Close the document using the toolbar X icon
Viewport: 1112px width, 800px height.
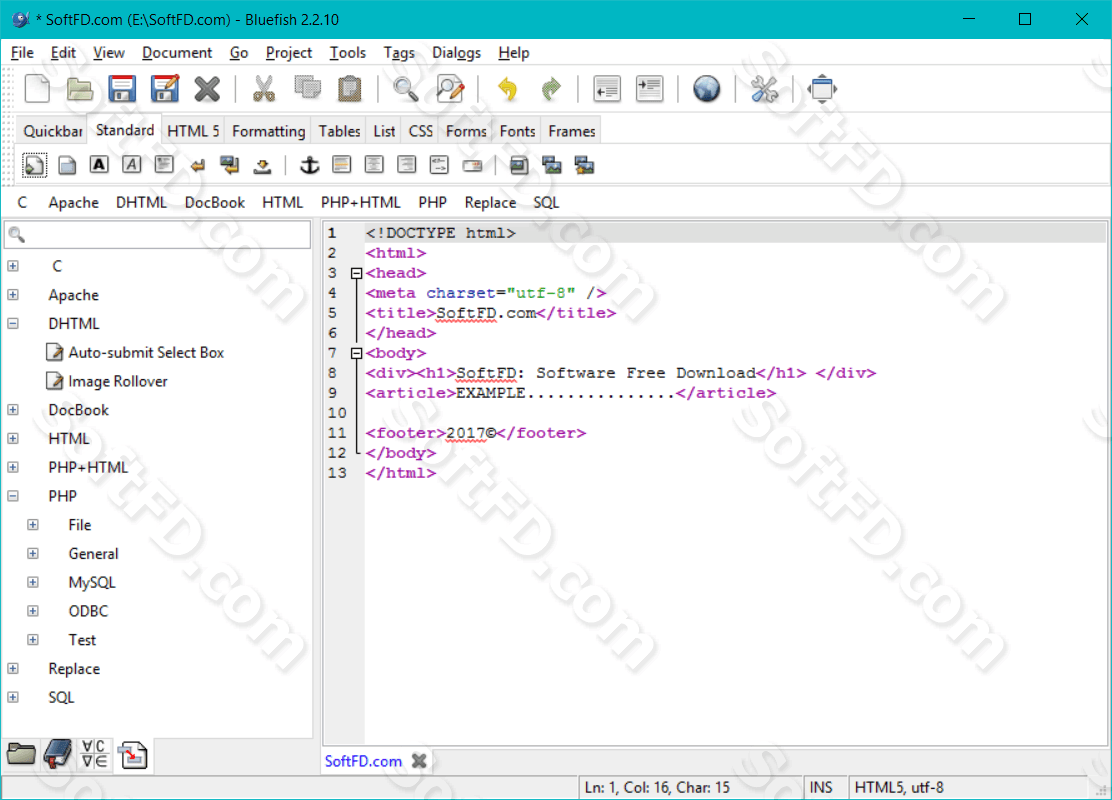pos(207,89)
